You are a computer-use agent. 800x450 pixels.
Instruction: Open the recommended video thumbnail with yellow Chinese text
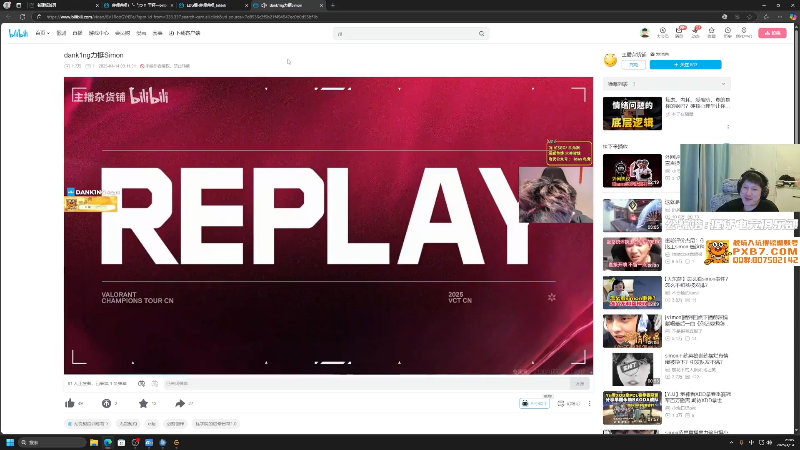coord(632,114)
